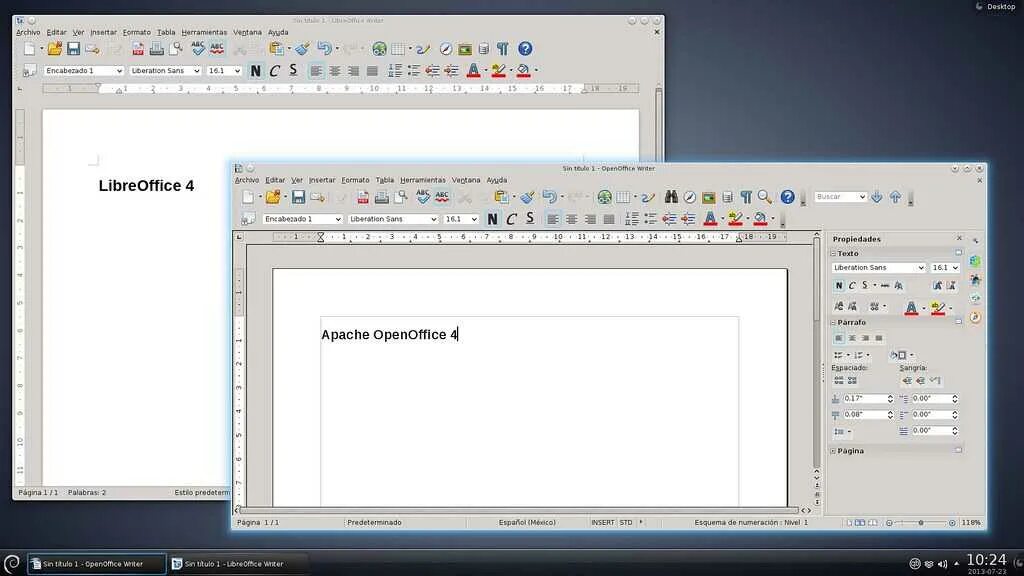Click Paste icon in OpenOffice toolbar
1024x576 pixels.
pos(501,197)
